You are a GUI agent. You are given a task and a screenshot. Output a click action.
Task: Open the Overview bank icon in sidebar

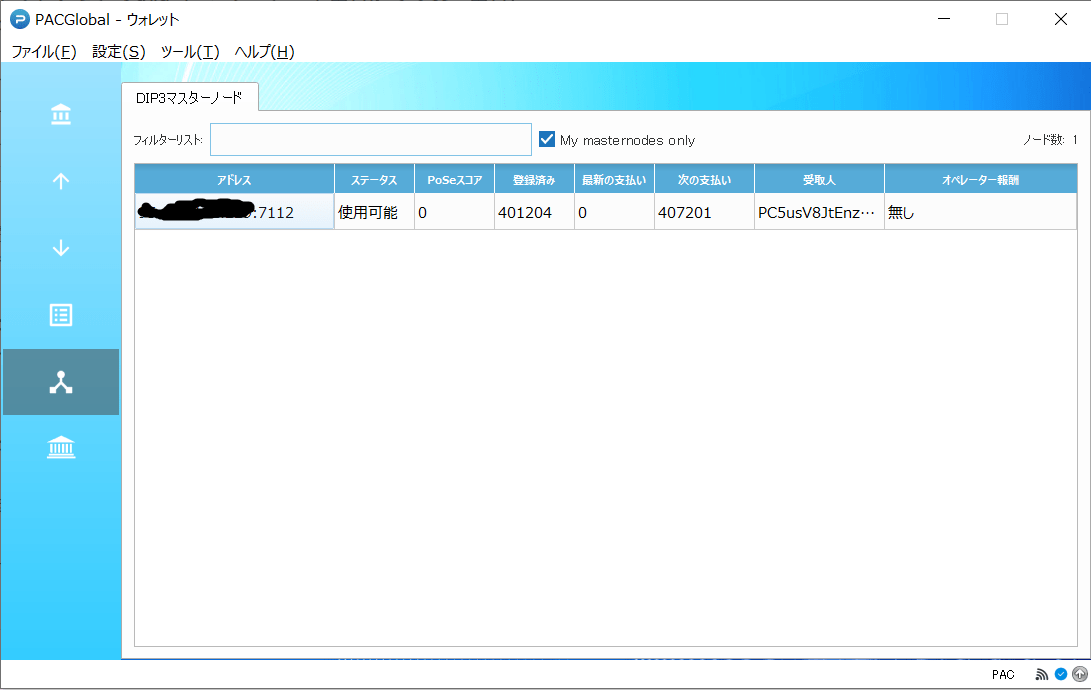61,115
